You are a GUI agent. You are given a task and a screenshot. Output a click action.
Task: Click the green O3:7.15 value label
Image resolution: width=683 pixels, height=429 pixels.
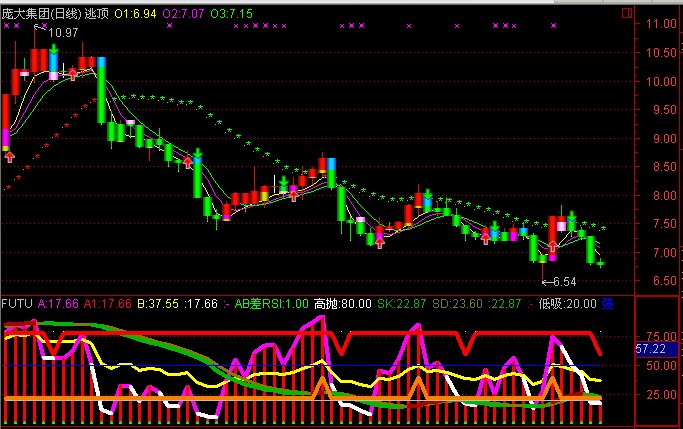point(232,15)
